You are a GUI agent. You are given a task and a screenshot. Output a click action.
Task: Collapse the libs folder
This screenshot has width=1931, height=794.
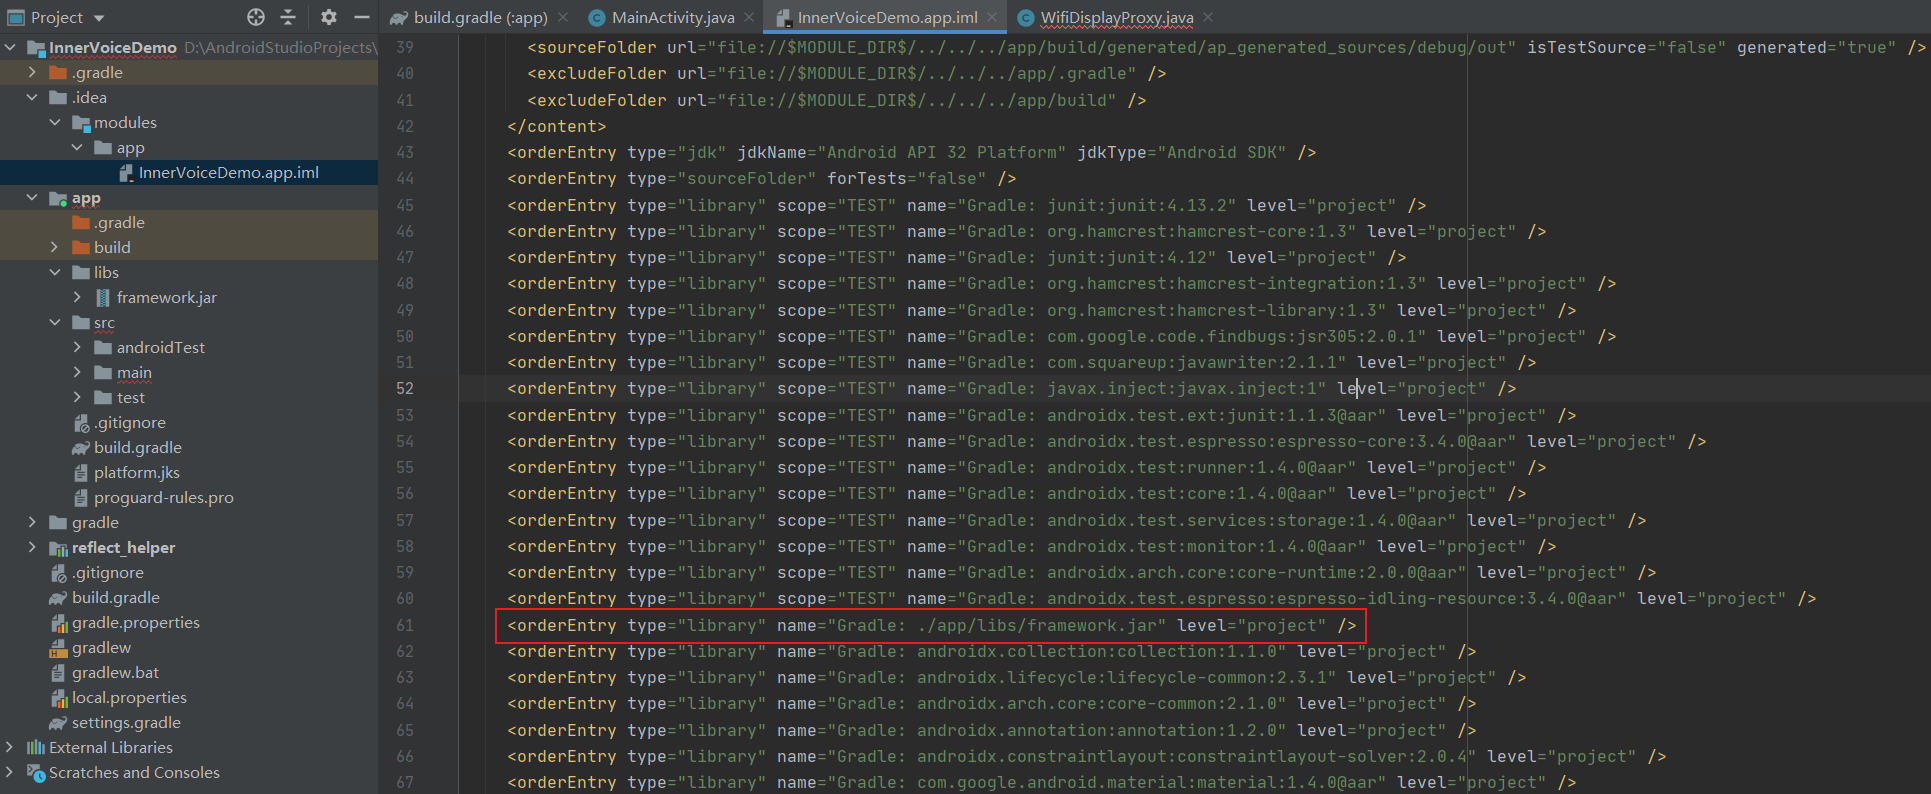point(55,272)
